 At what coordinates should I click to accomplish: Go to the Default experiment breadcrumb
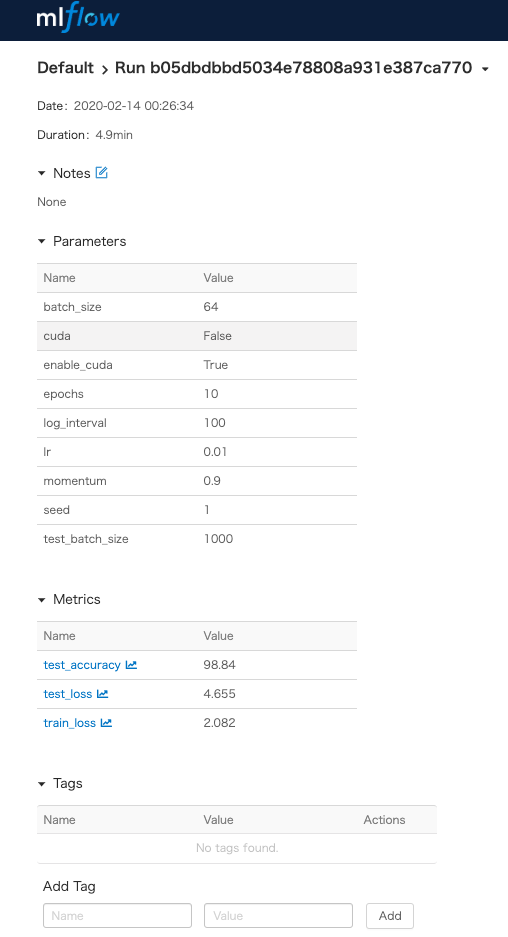point(65,68)
